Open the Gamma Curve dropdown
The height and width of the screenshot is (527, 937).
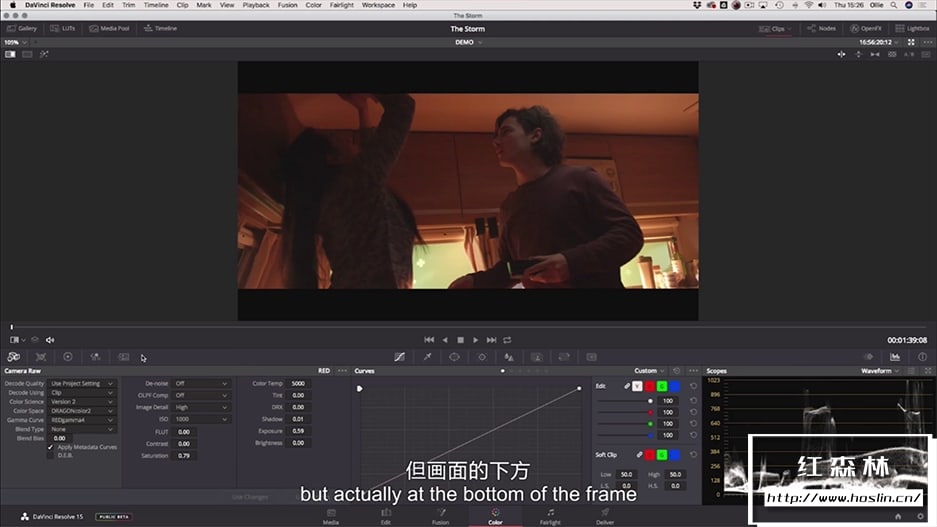82,420
